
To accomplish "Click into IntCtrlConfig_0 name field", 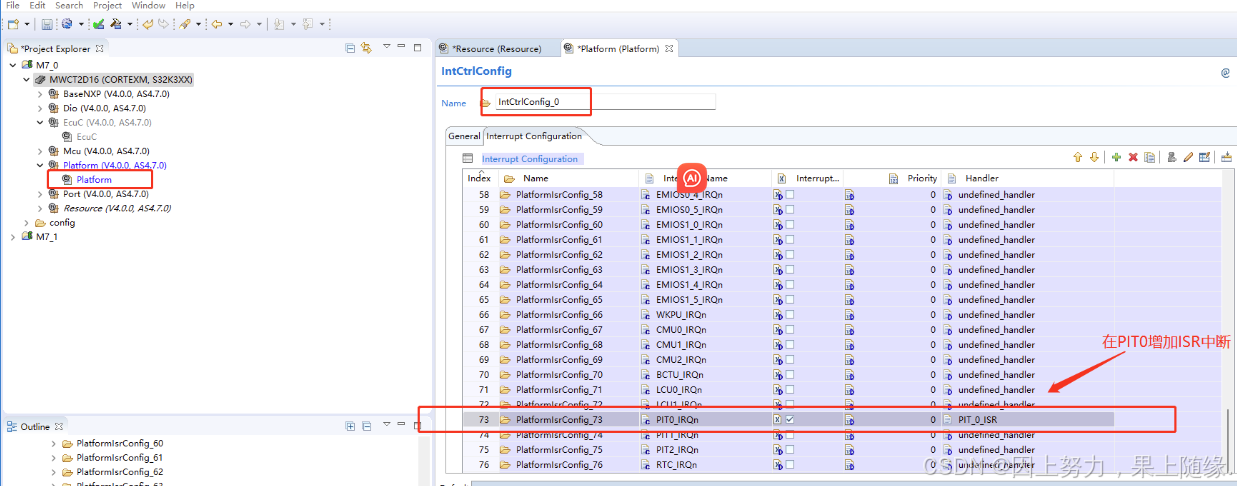I will coord(606,102).
